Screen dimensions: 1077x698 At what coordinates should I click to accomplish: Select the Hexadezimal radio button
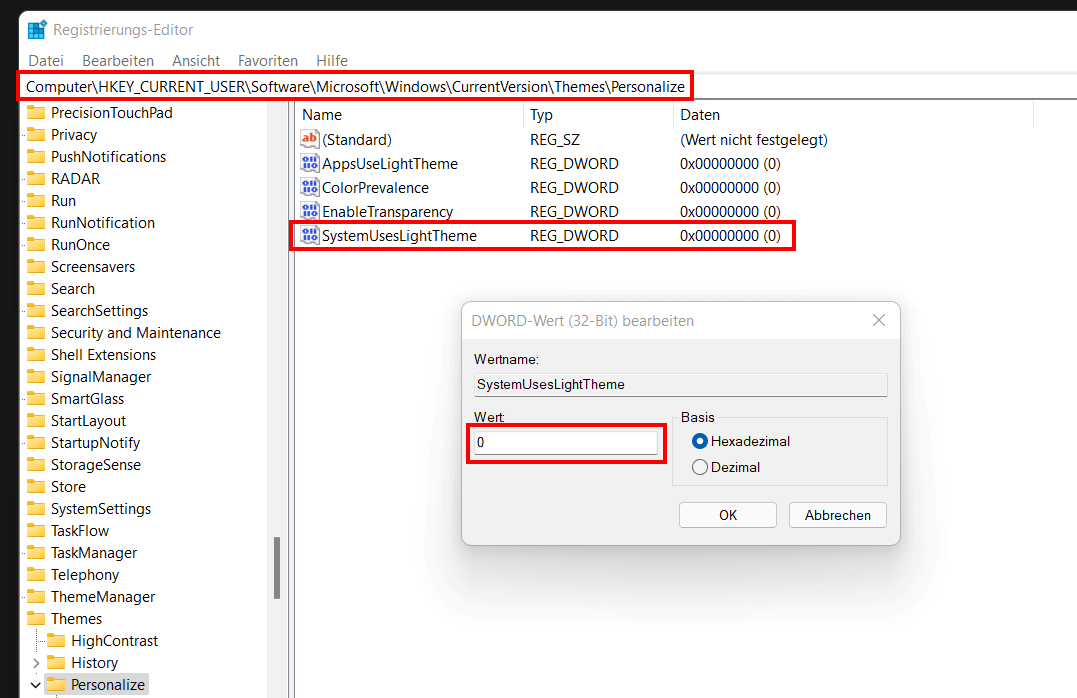coord(700,441)
